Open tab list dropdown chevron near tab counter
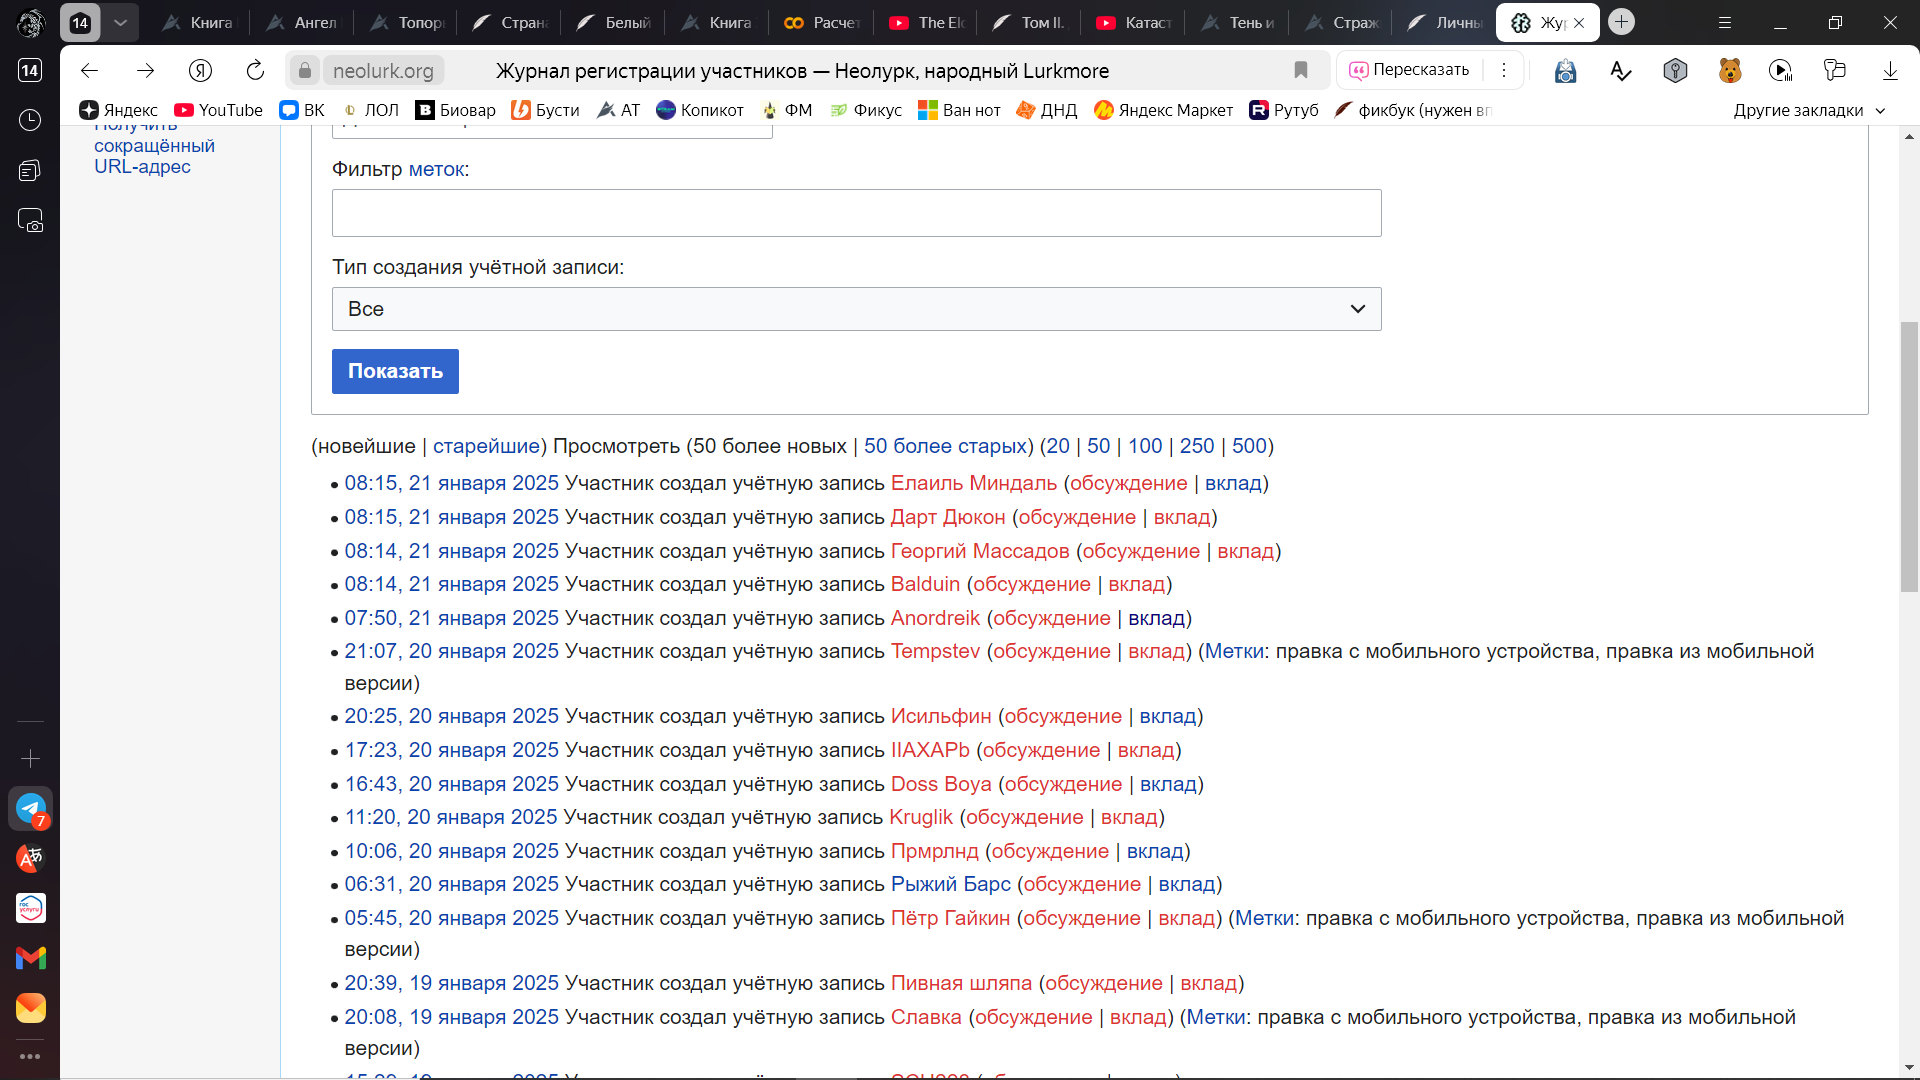 coord(120,22)
